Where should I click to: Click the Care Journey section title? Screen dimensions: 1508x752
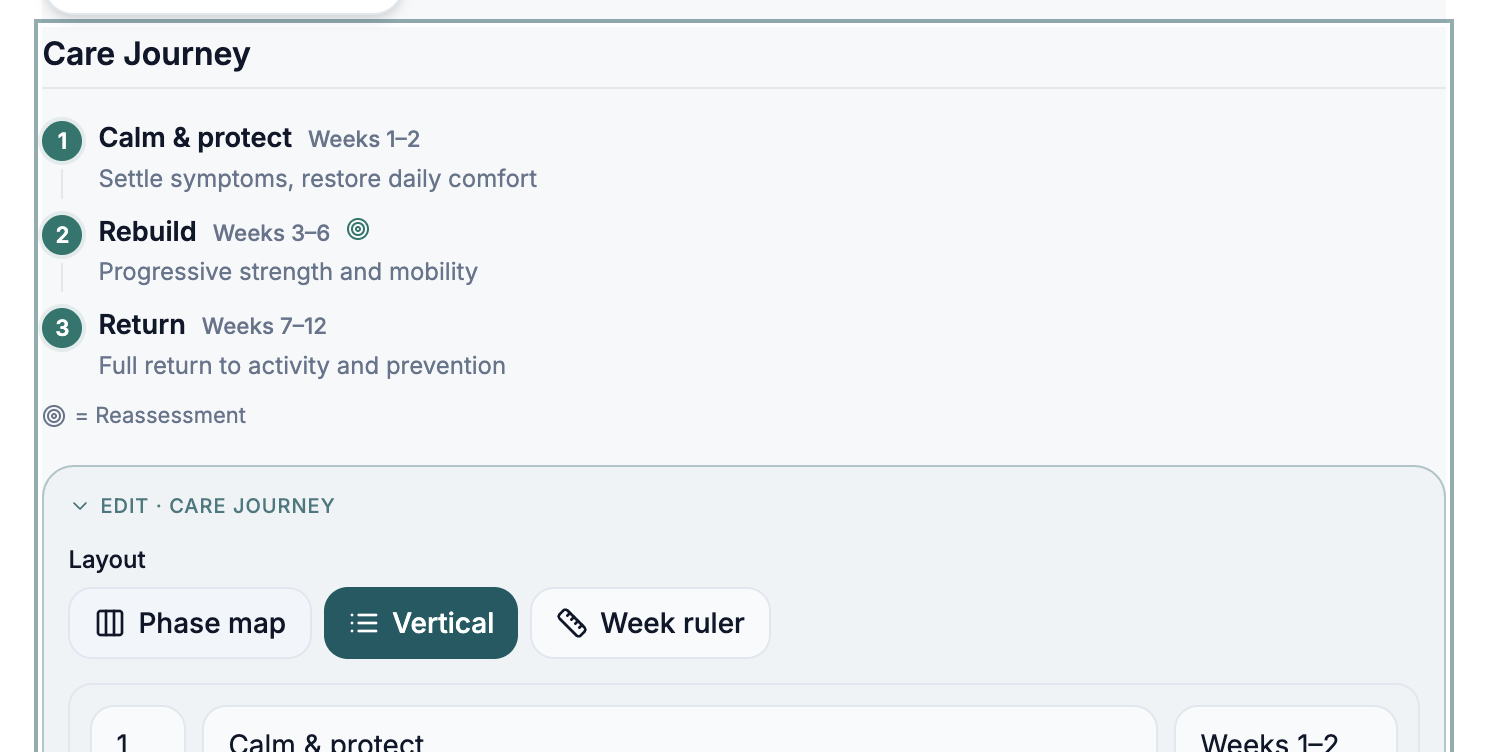(x=146, y=53)
